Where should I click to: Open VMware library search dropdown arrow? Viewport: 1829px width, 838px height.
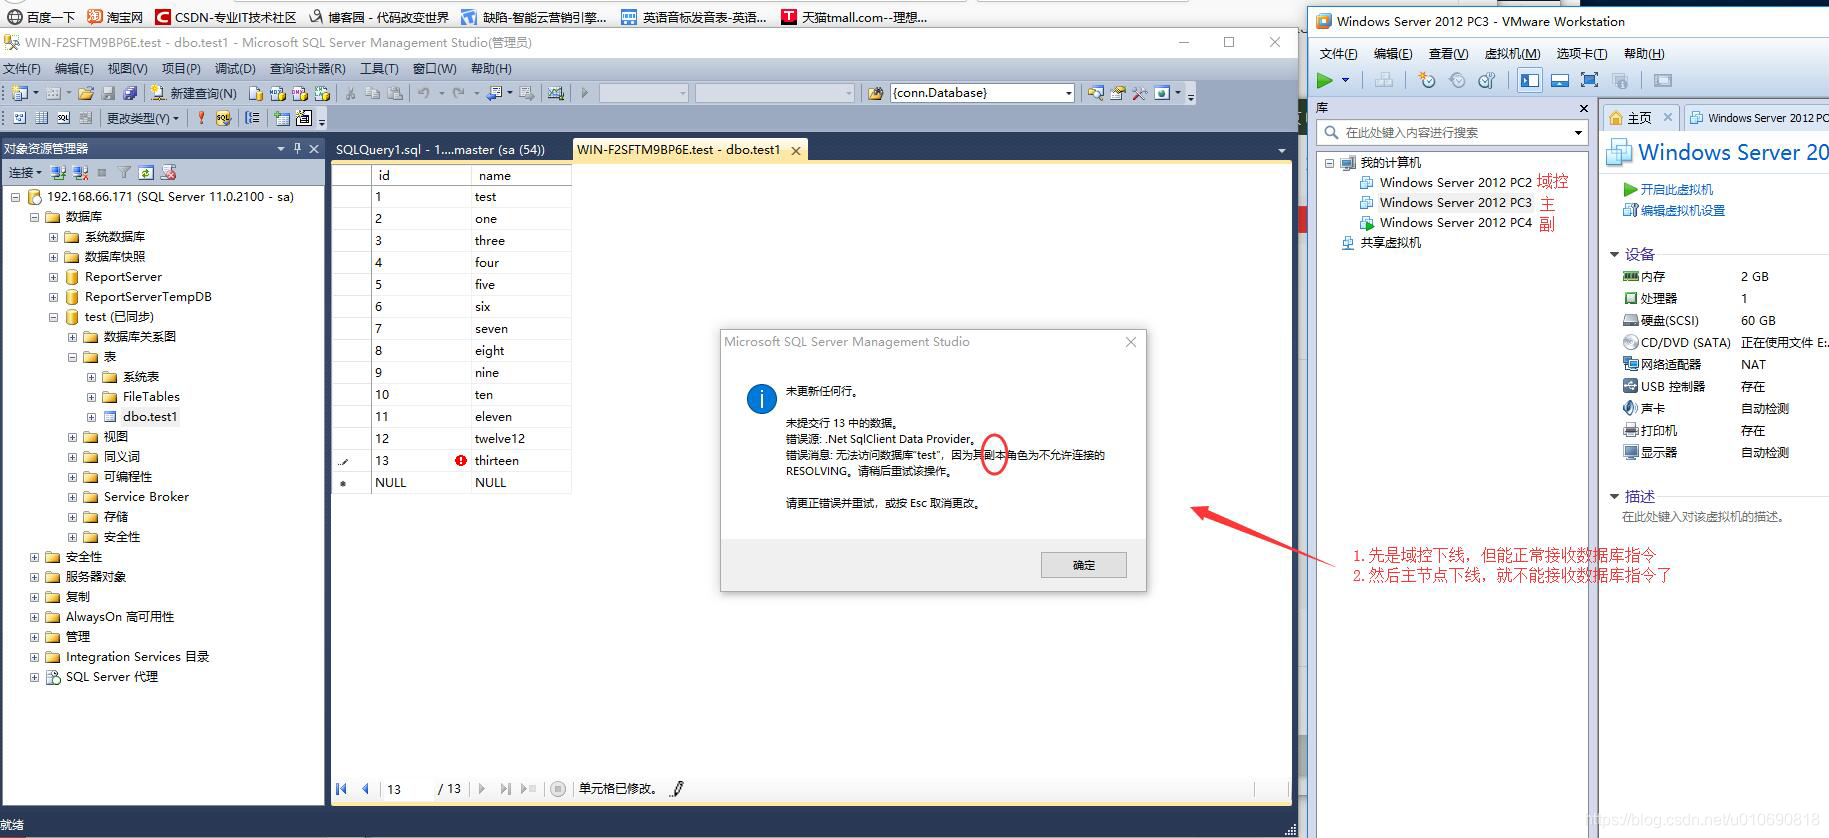click(1578, 133)
